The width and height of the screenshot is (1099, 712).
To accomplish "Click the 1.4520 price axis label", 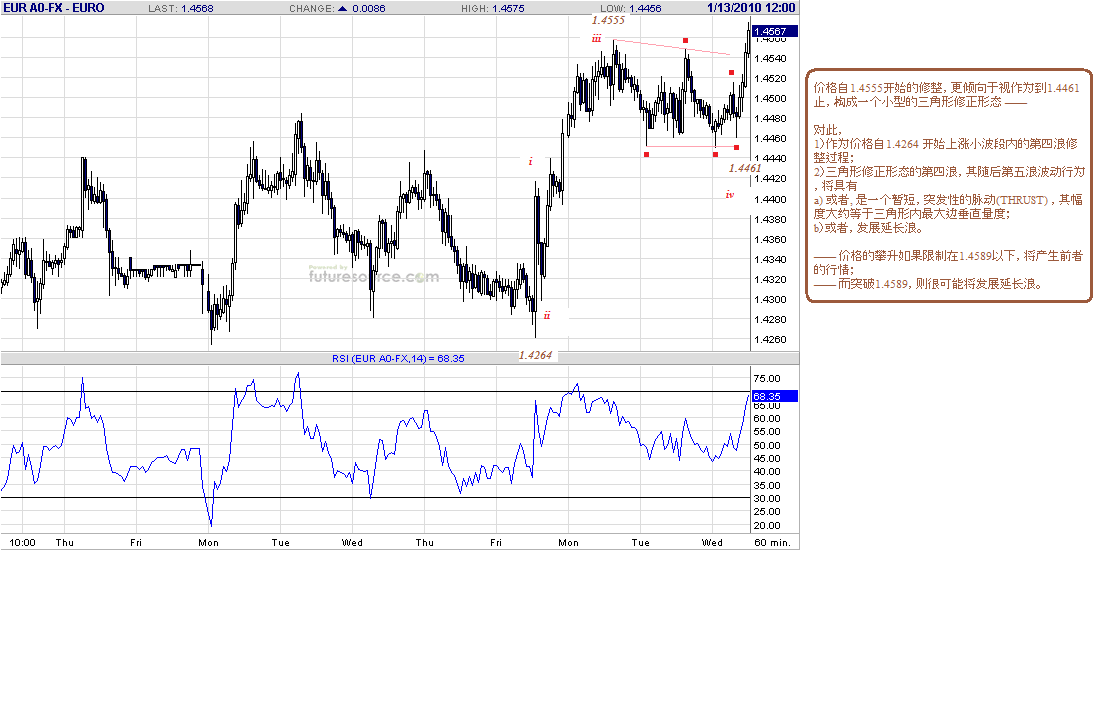I will pyautogui.click(x=771, y=78).
